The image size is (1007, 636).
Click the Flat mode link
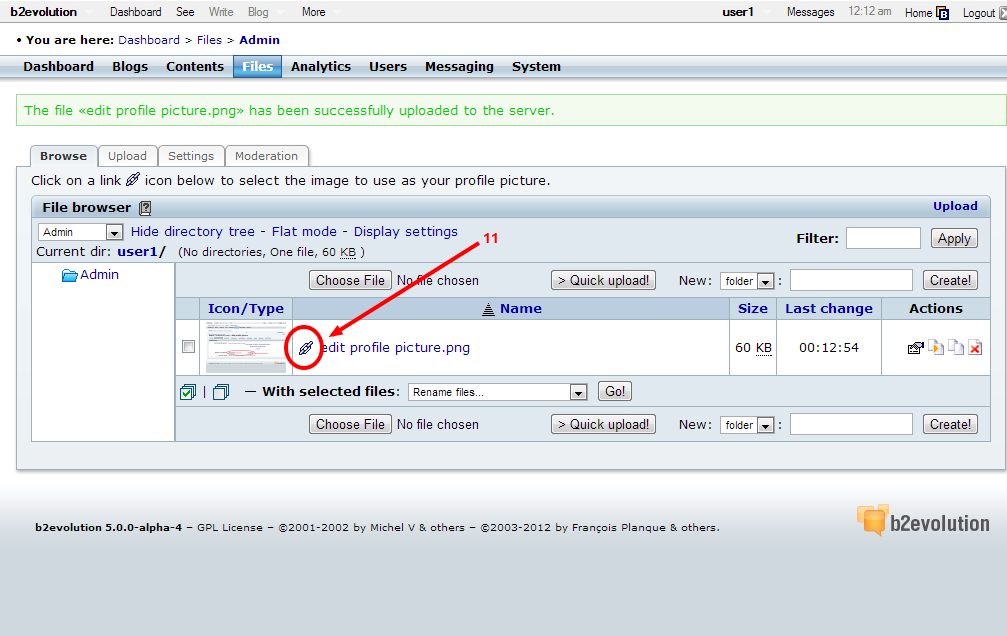304,232
